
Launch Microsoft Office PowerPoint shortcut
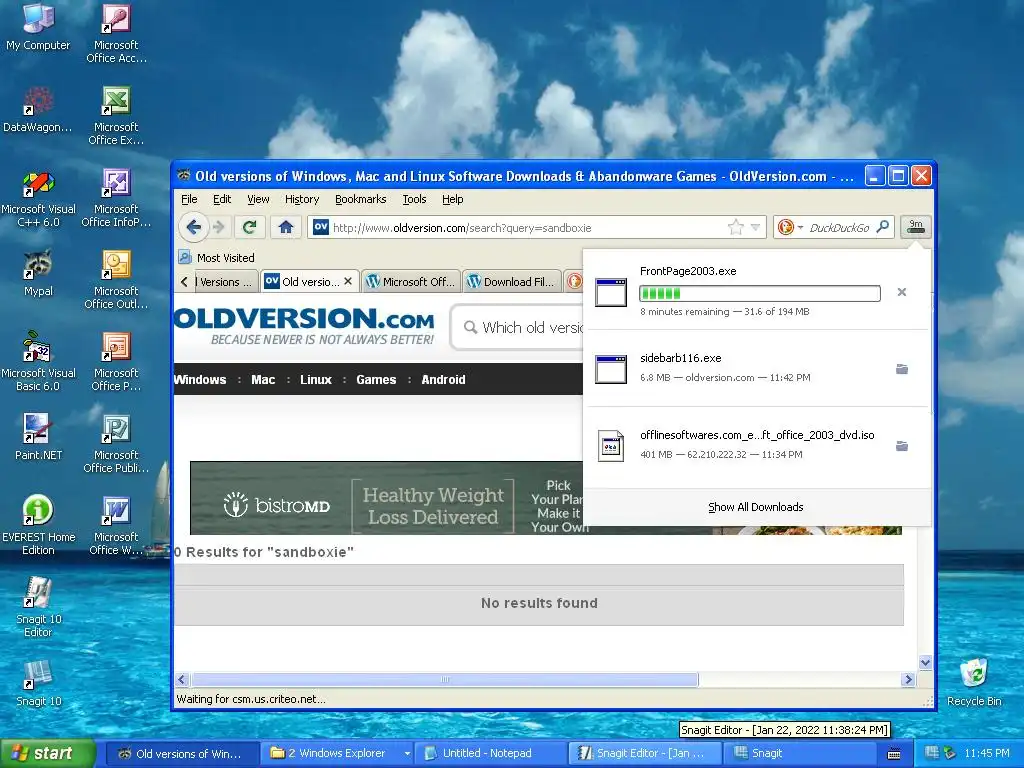(116, 361)
